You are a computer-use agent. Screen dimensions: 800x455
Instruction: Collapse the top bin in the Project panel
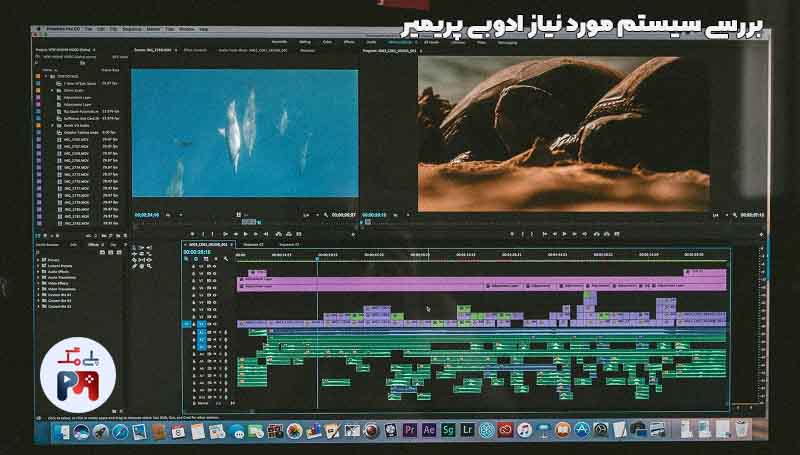coord(46,76)
